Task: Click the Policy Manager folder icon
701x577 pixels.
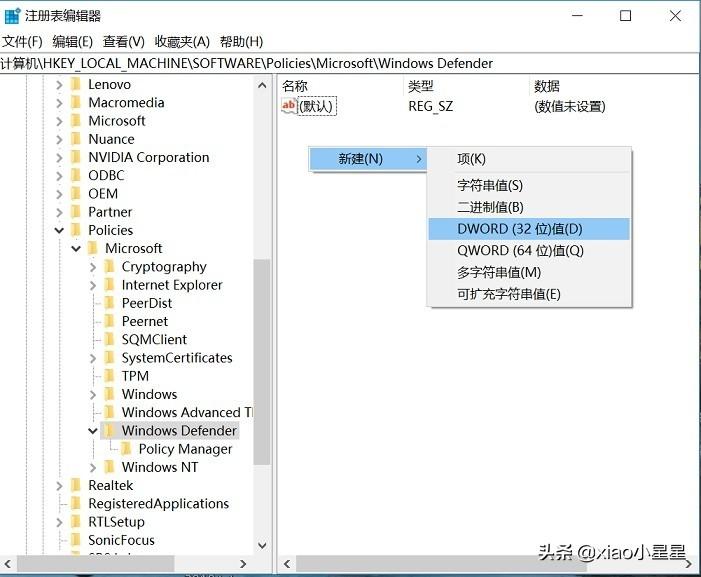Action: point(127,449)
